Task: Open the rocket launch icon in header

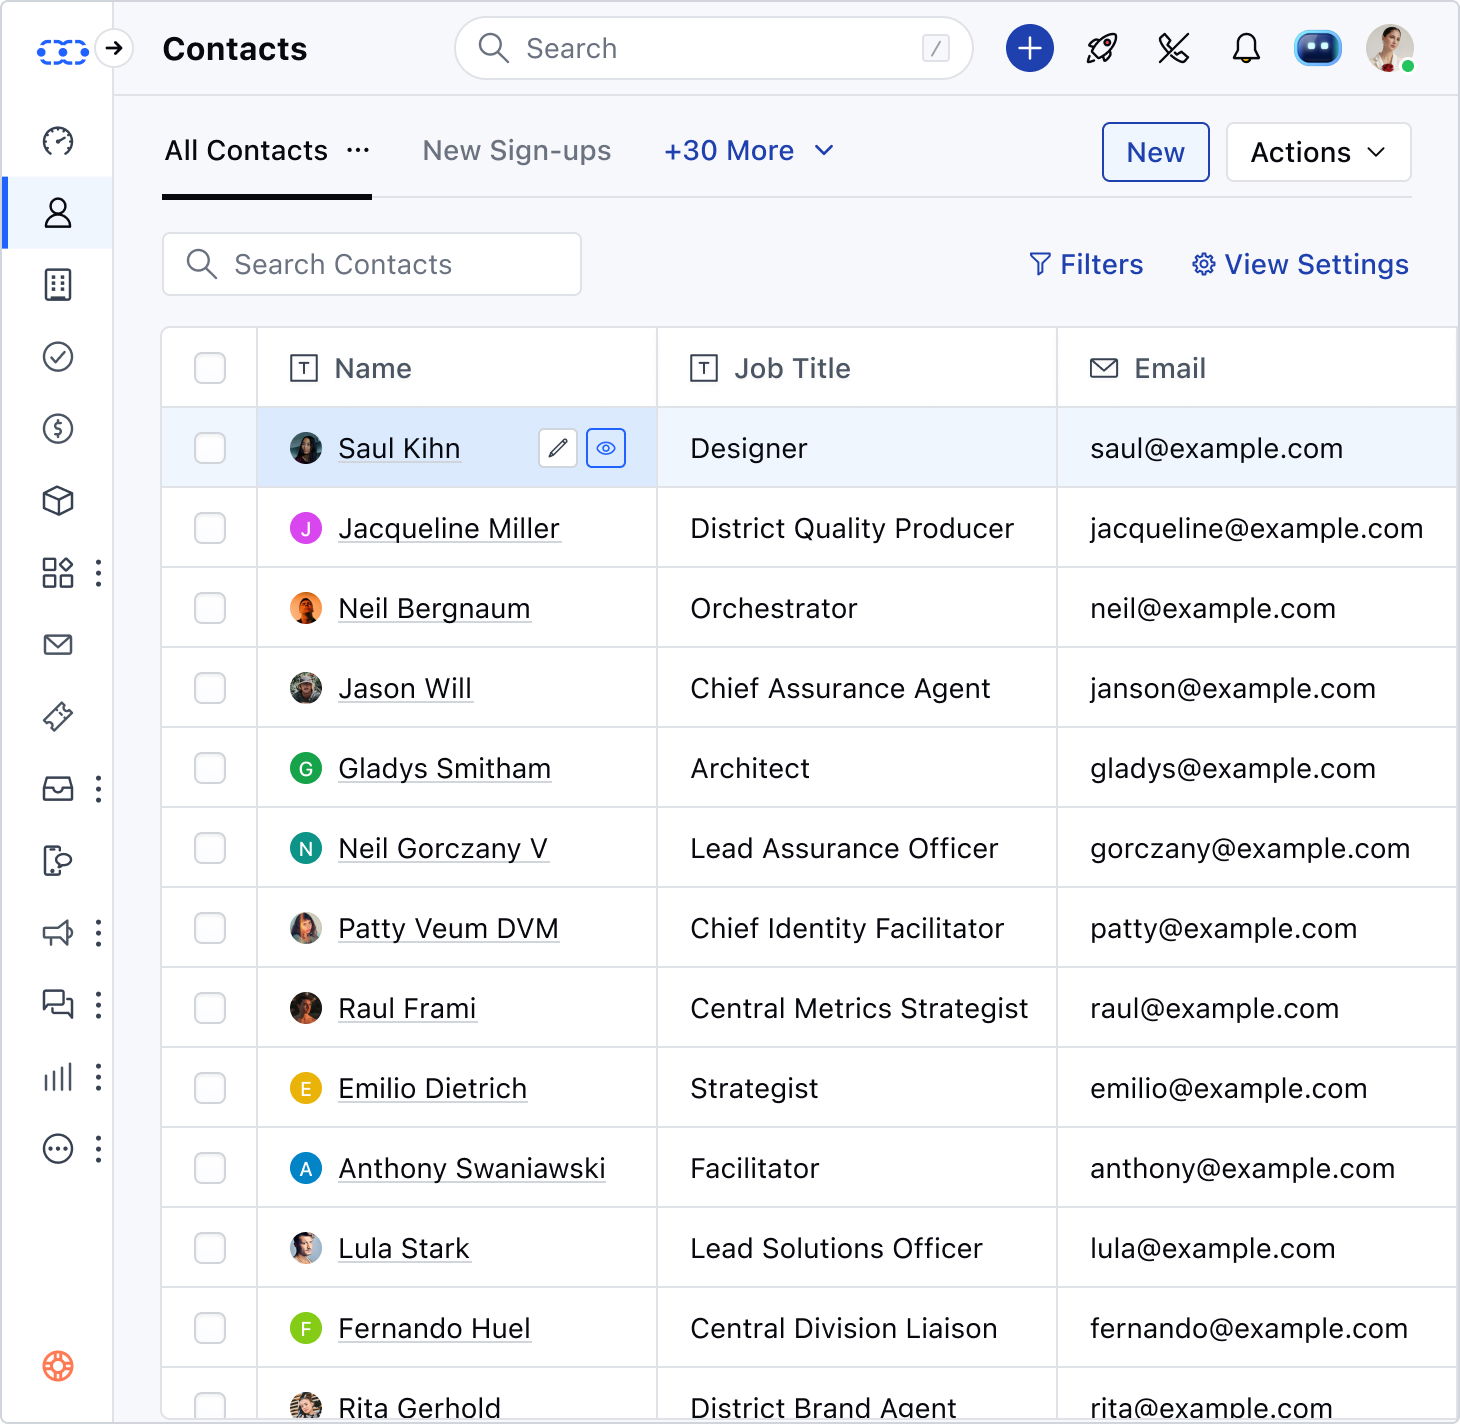Action: (x=1101, y=48)
